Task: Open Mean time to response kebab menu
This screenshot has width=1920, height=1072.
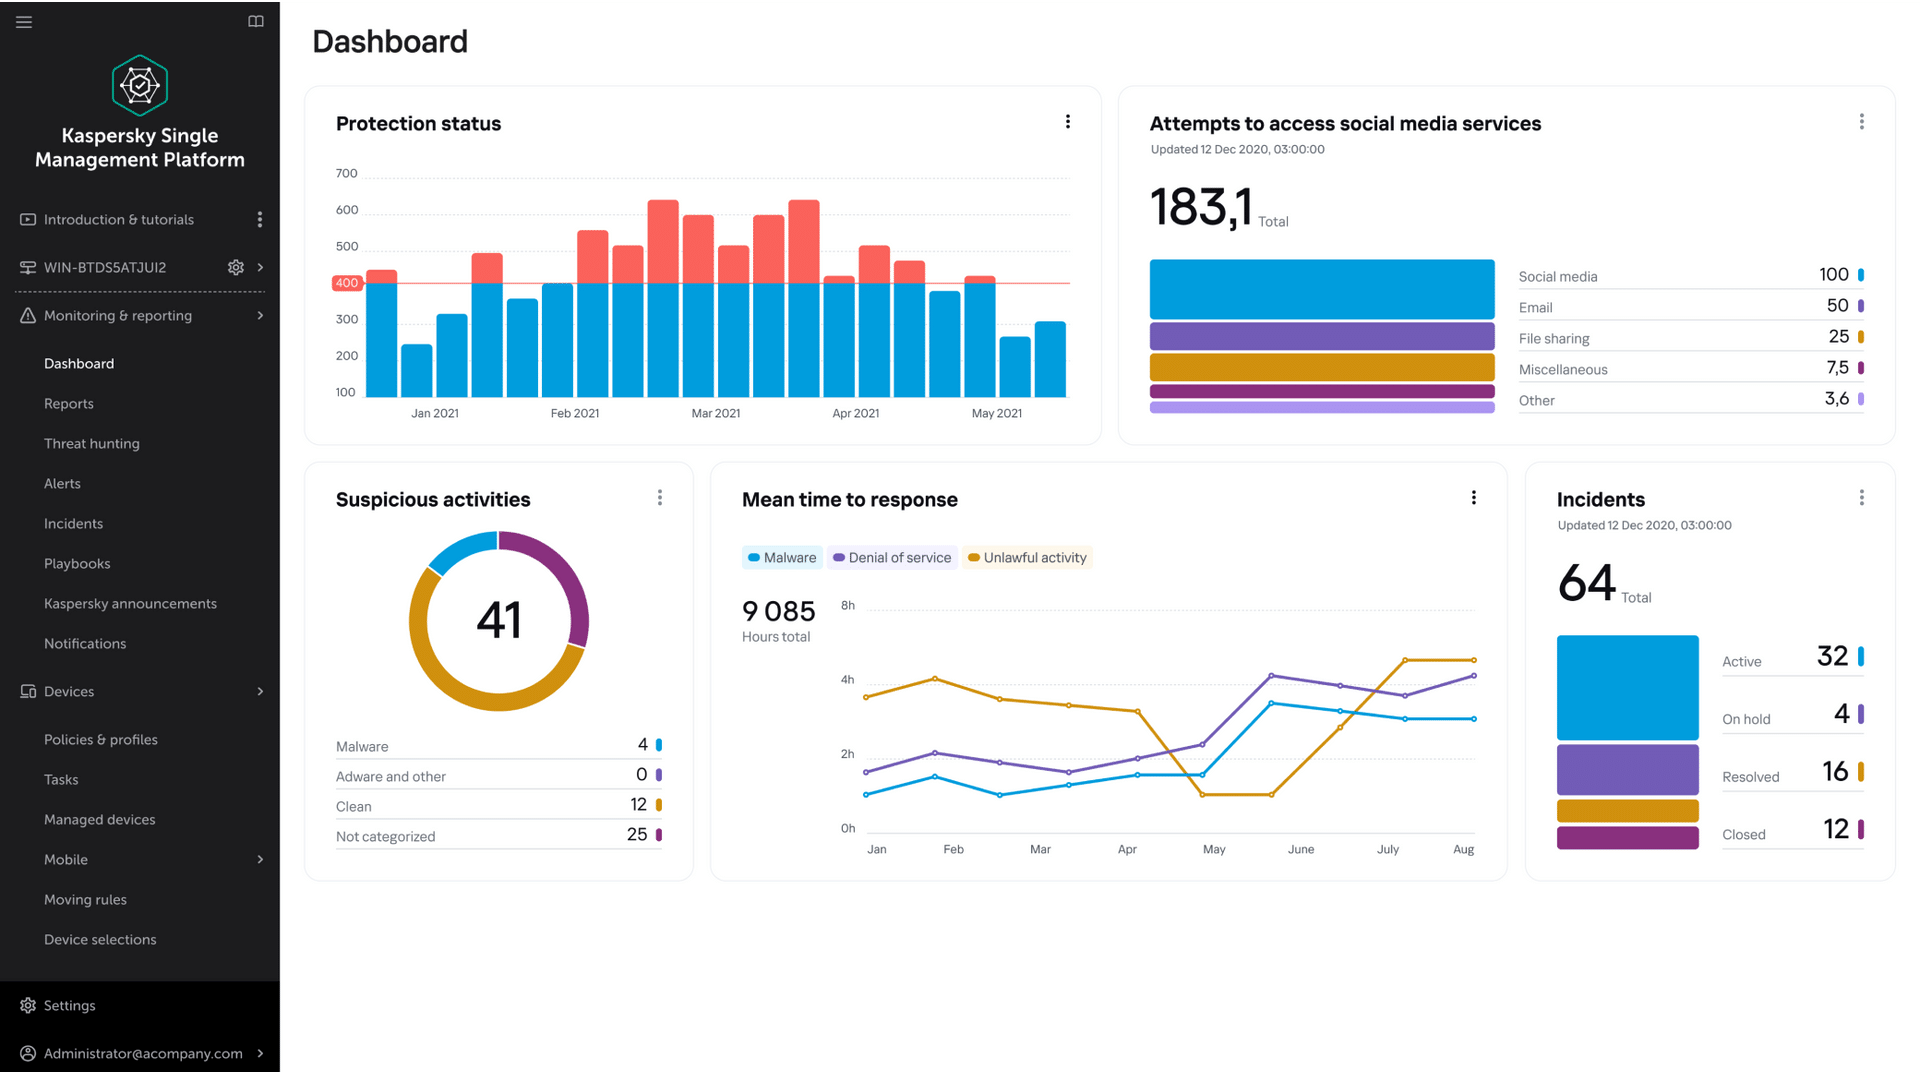Action: click(x=1473, y=498)
